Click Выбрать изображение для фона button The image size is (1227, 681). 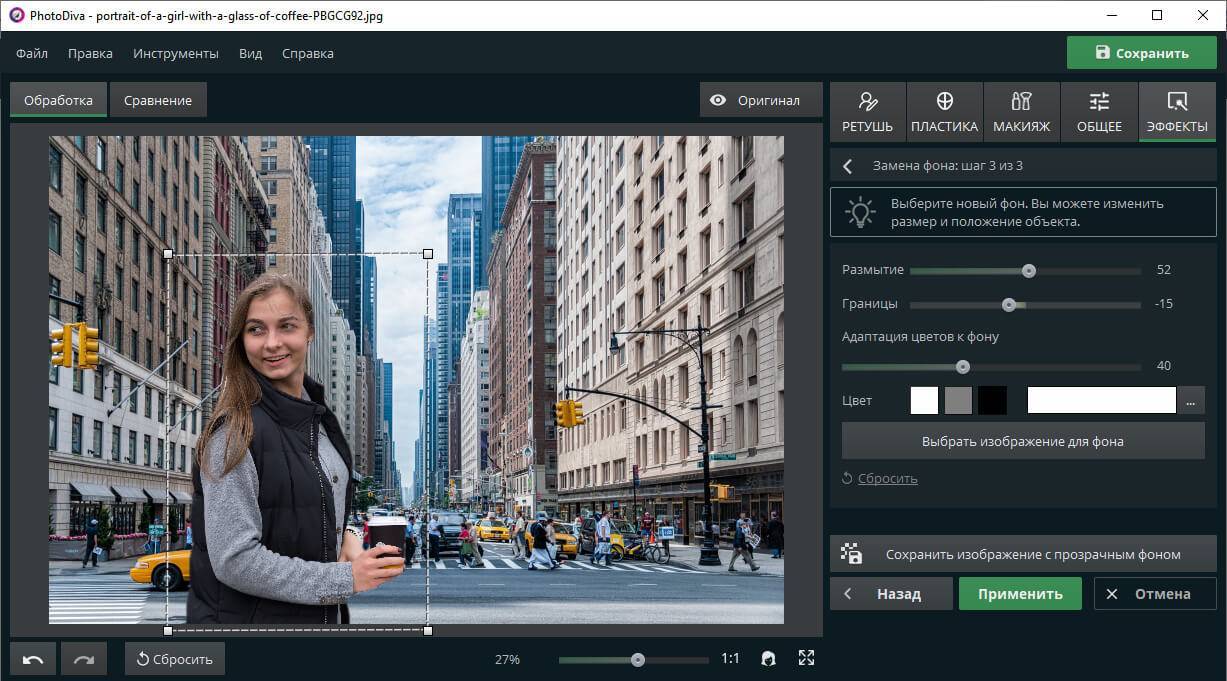(x=1022, y=441)
